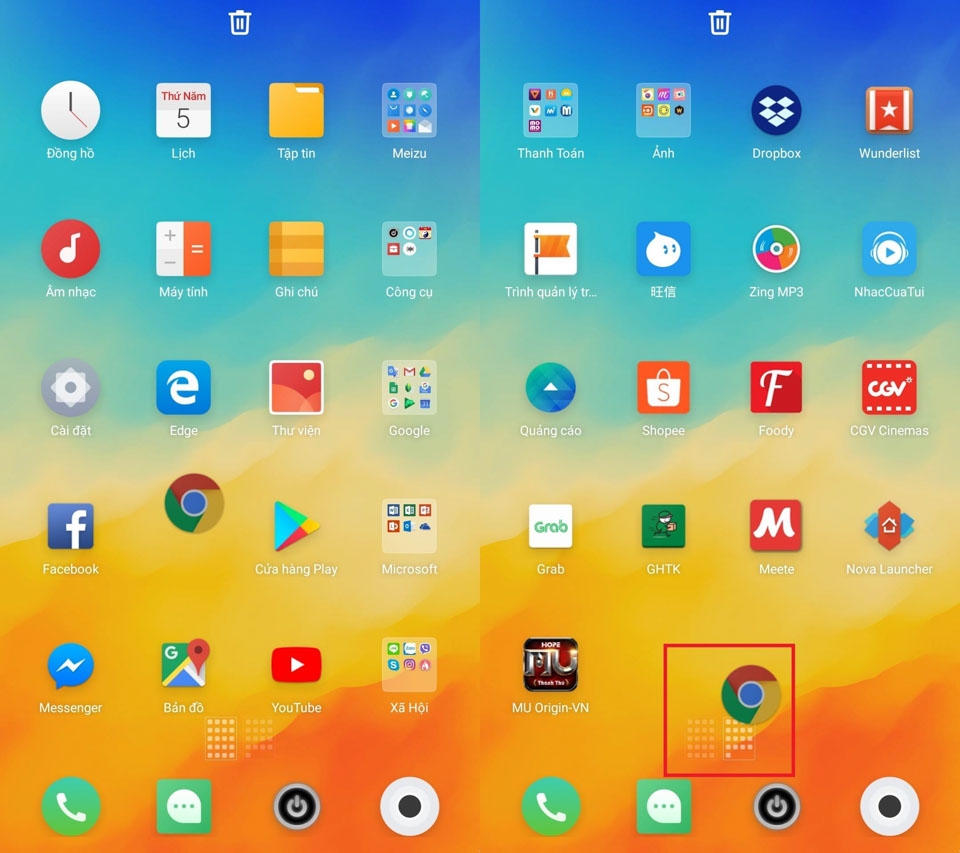
Task: Open the Tập tin file manager
Action: [296, 110]
